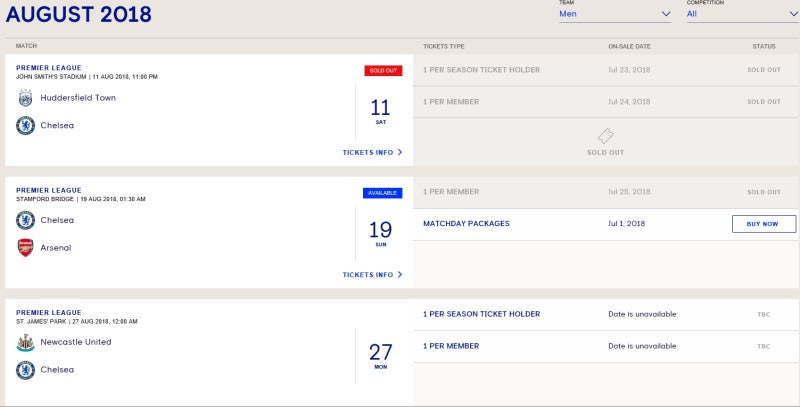800x407 pixels.
Task: Click Status column header
Action: (764, 46)
